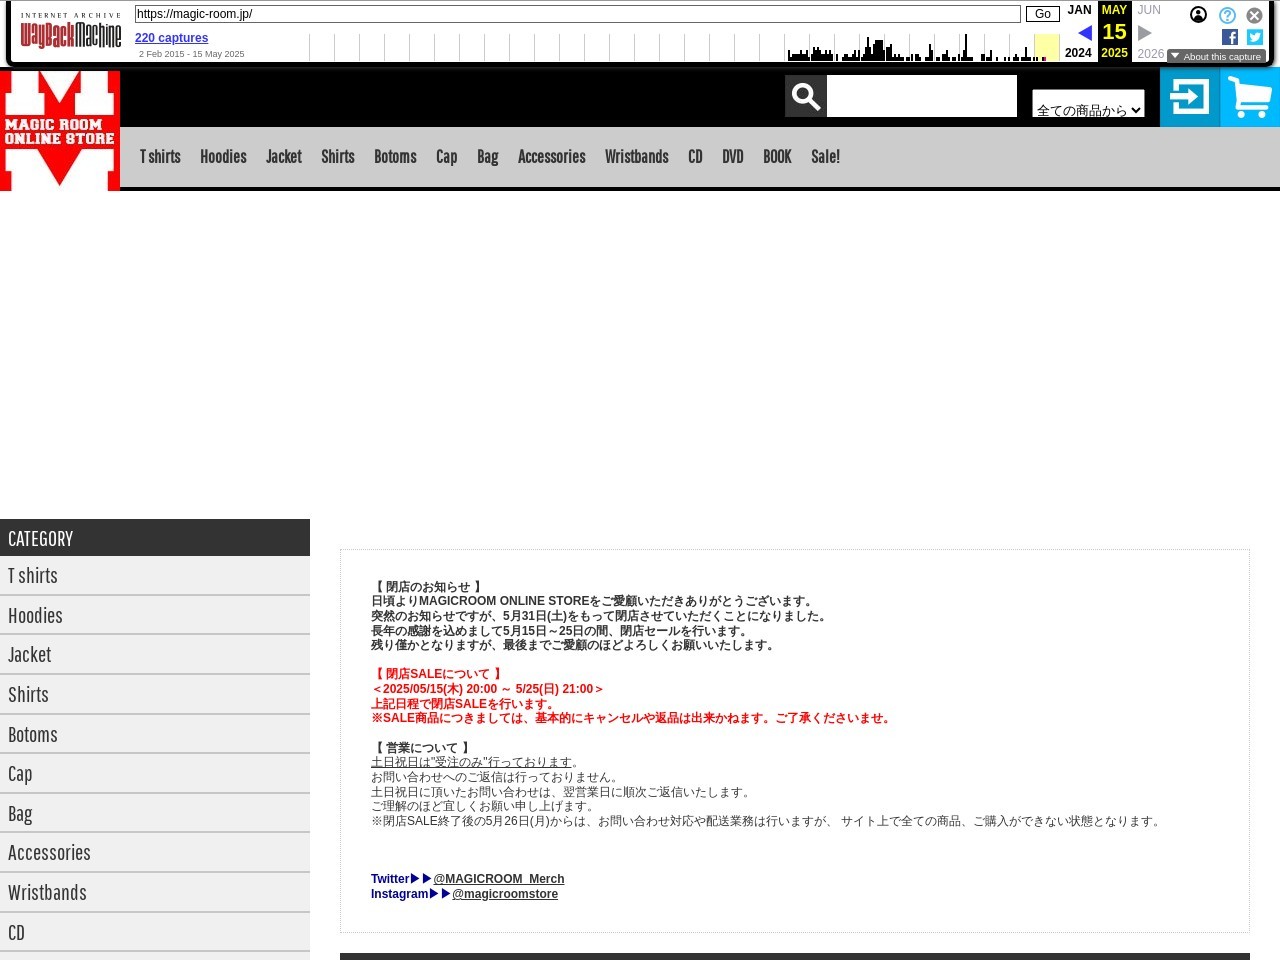Close the Wayback toolbar

click(1254, 15)
